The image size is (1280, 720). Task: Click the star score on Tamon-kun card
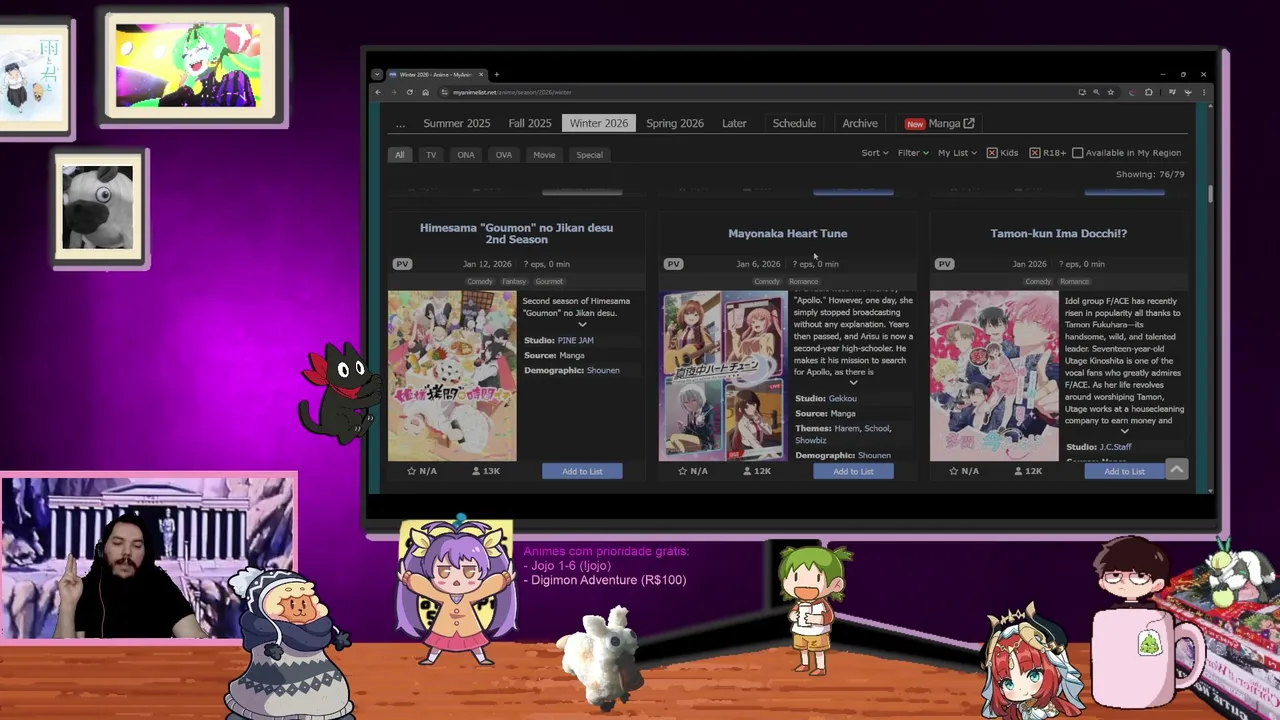point(964,471)
